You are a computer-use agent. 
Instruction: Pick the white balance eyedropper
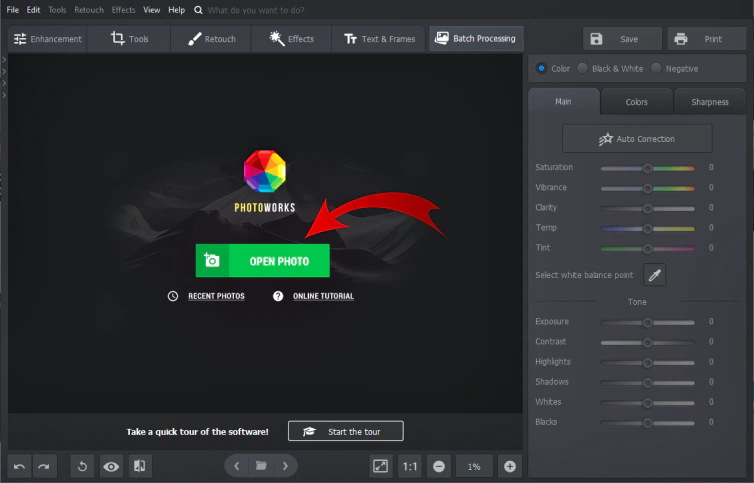click(x=654, y=275)
